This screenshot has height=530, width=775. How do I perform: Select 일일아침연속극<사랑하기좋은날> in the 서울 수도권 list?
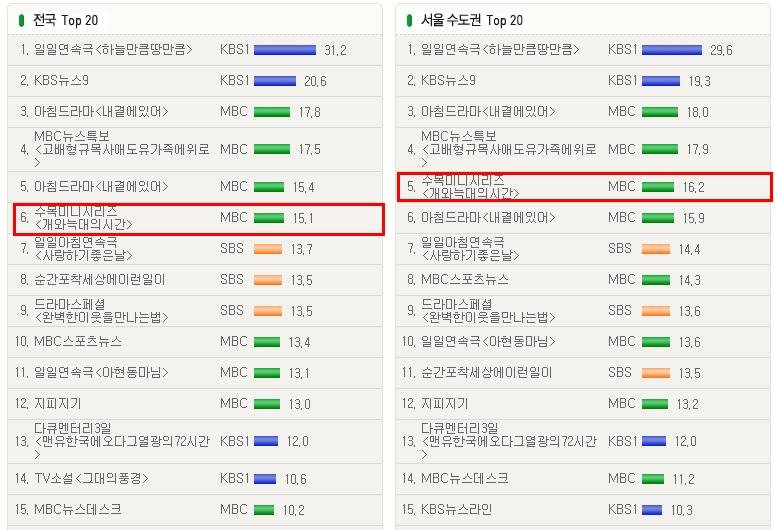pos(470,249)
